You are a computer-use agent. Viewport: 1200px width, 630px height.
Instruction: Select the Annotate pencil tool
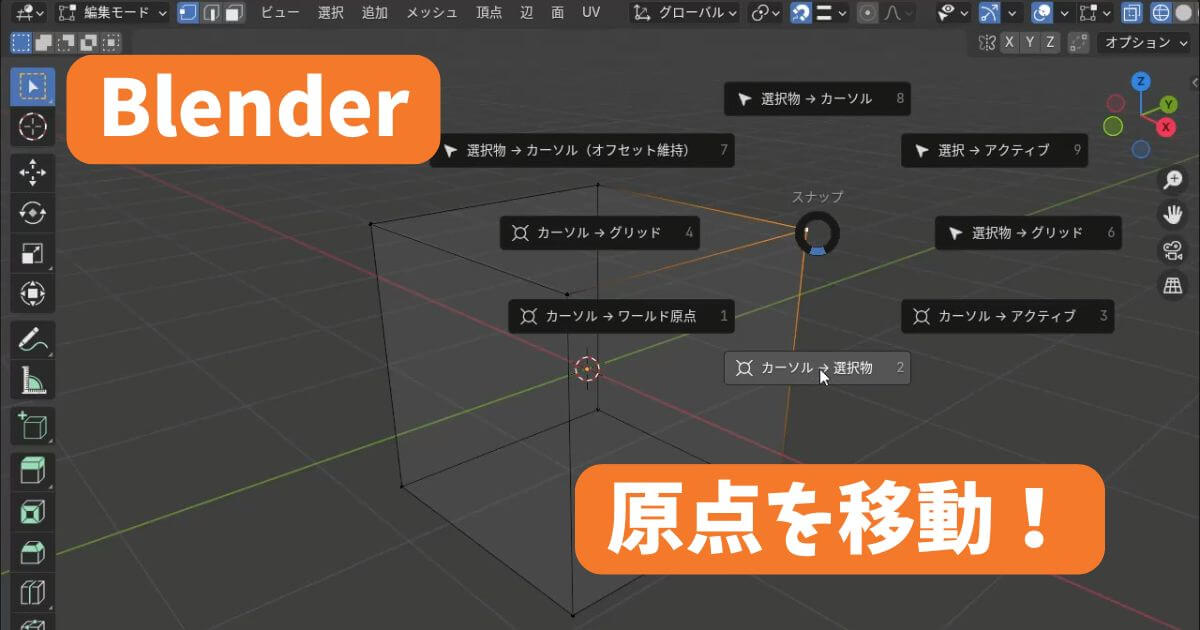(33, 340)
